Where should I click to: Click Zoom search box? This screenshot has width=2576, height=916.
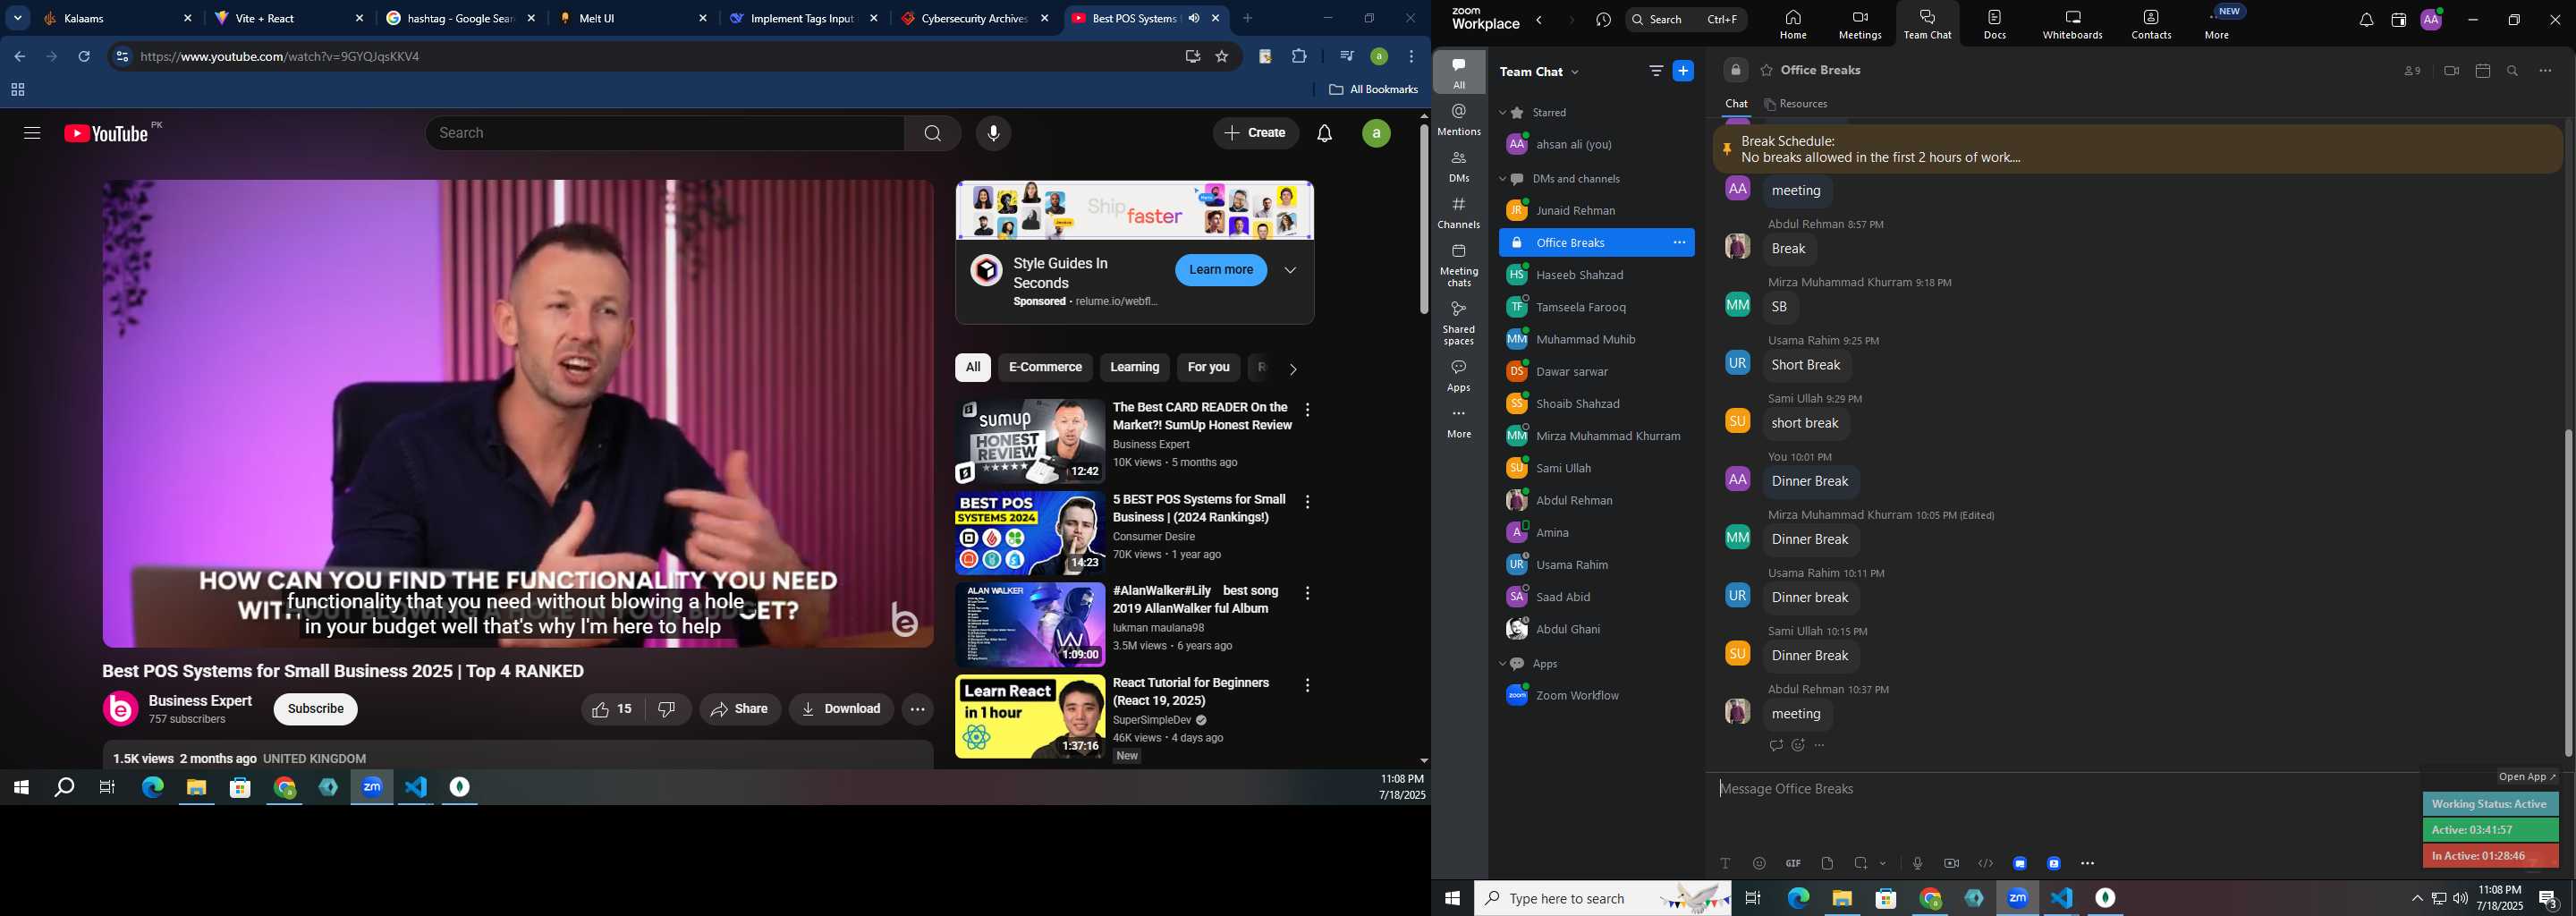(1686, 20)
